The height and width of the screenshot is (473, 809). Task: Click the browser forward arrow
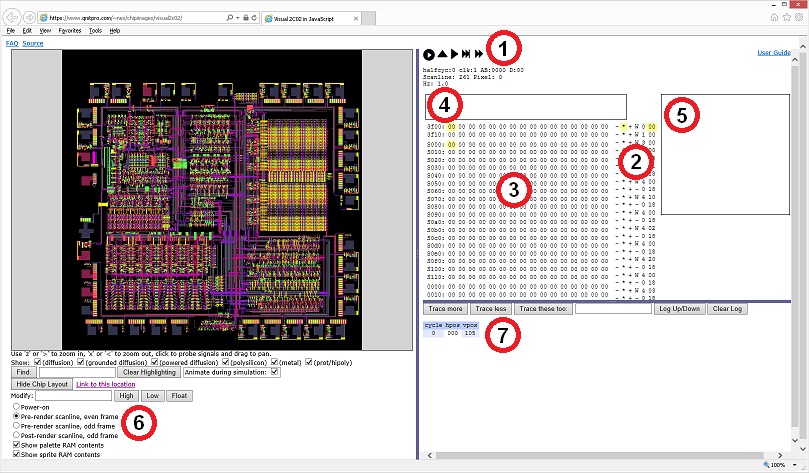point(29,18)
